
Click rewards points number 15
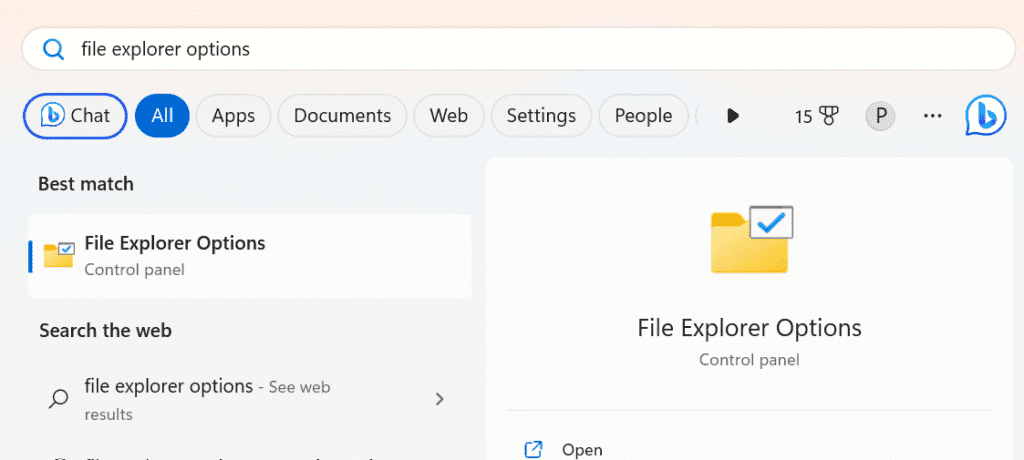(803, 117)
